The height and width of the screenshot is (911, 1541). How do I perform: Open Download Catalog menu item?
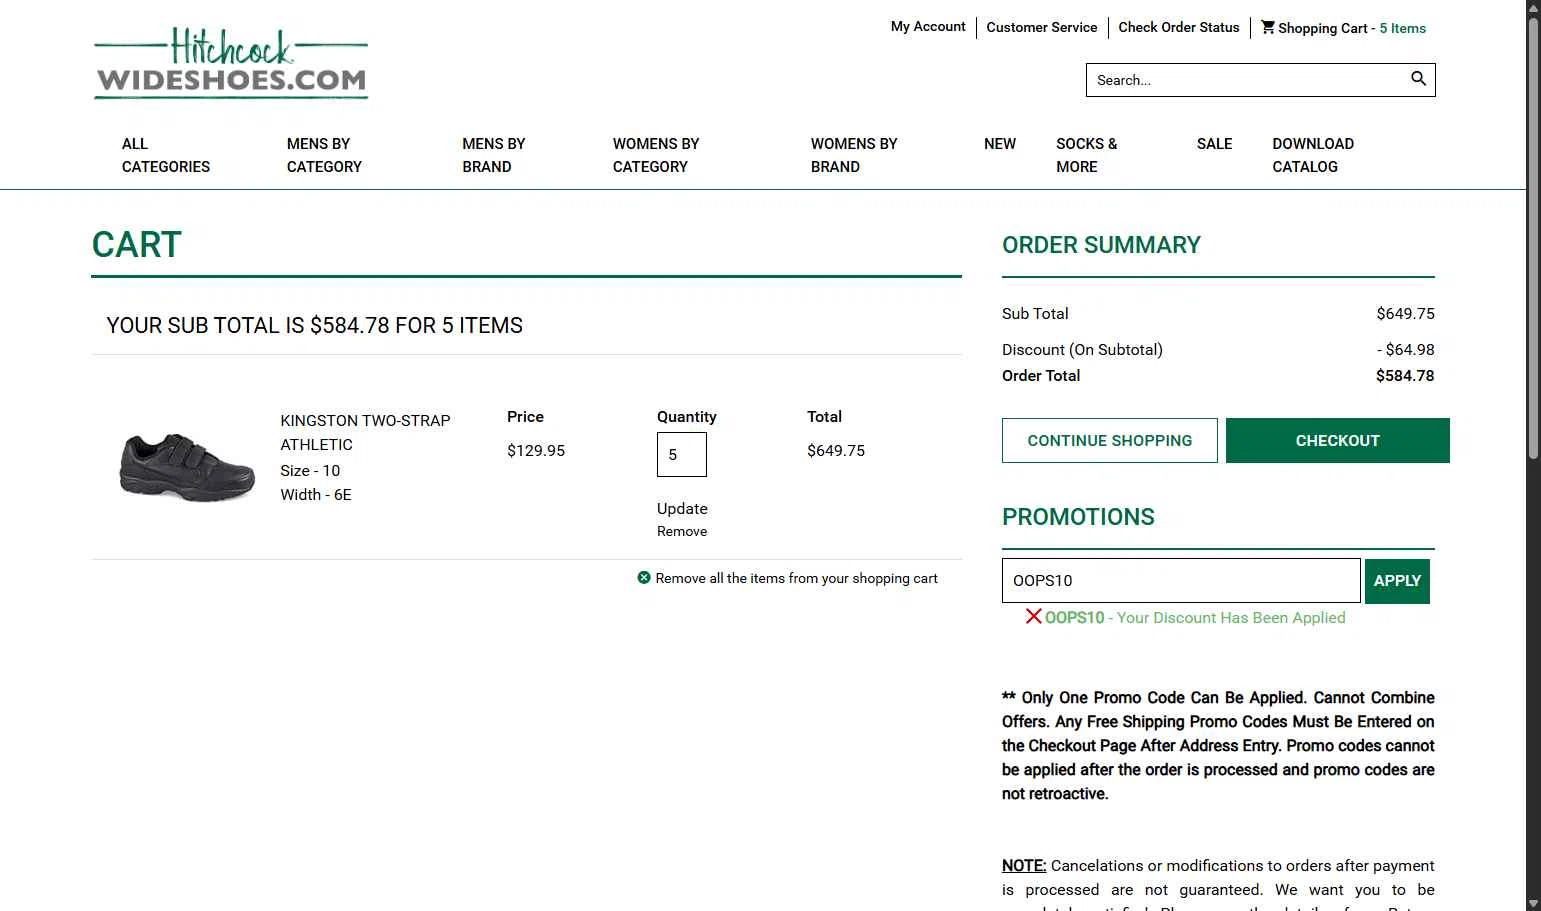point(1313,155)
